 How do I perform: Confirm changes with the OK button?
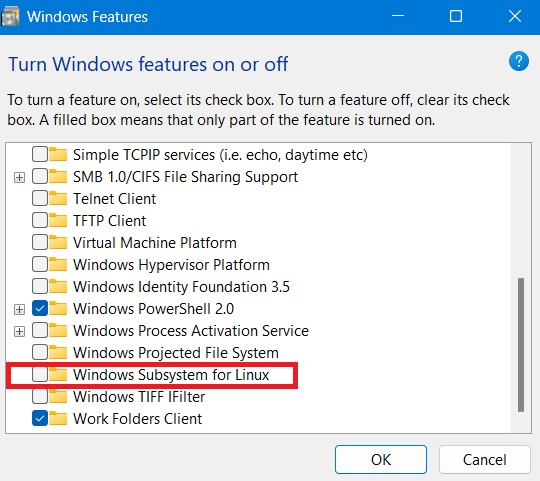(x=381, y=459)
